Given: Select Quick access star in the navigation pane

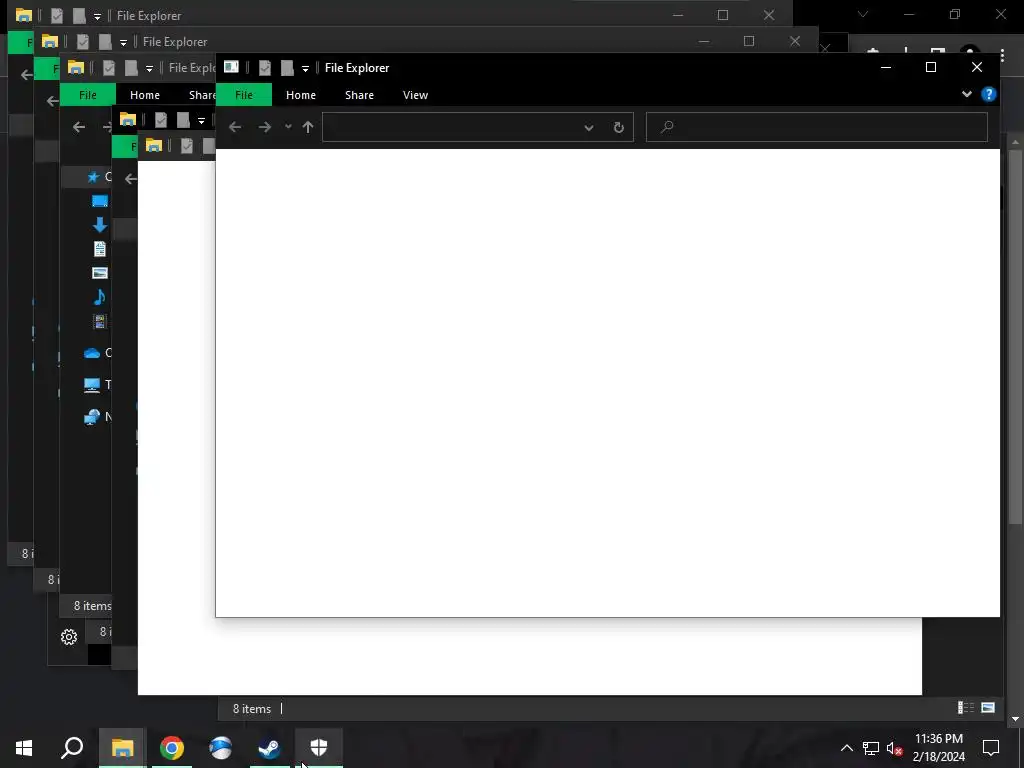Looking at the screenshot, I should point(93,177).
